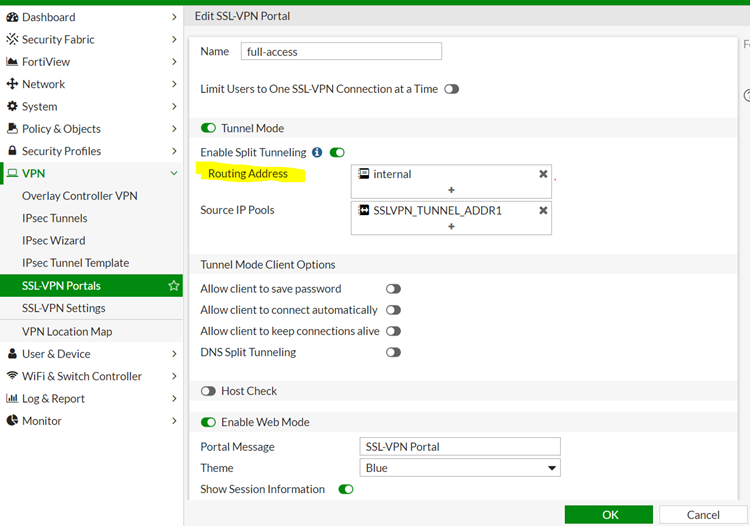Image resolution: width=750 pixels, height=526 pixels.
Task: Disable the Enable Split Tunneling switch
Action: [337, 152]
